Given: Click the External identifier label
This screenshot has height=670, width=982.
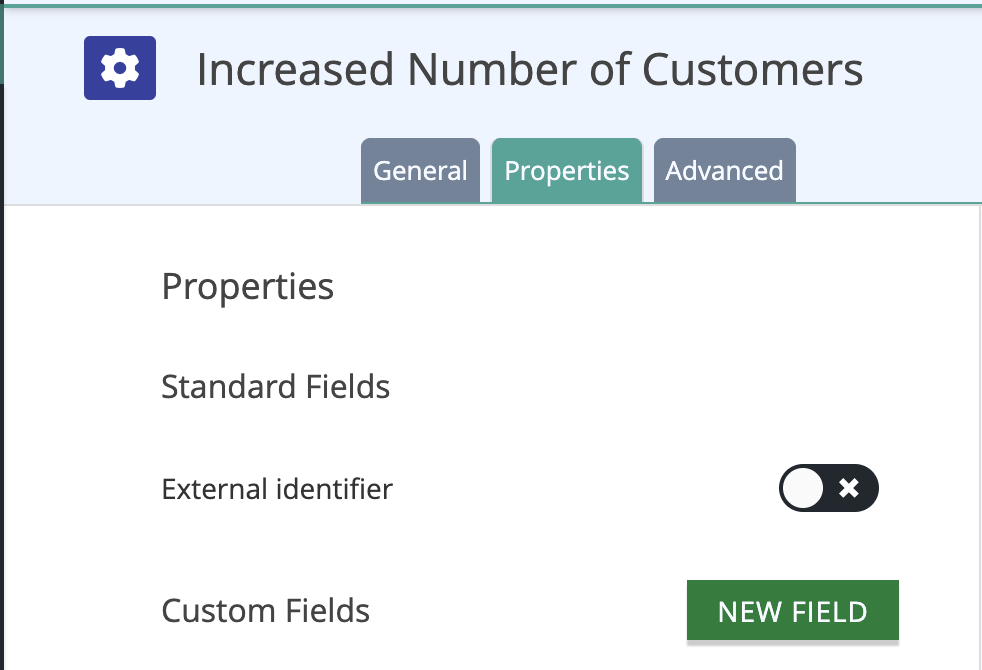Looking at the screenshot, I should click(x=277, y=489).
